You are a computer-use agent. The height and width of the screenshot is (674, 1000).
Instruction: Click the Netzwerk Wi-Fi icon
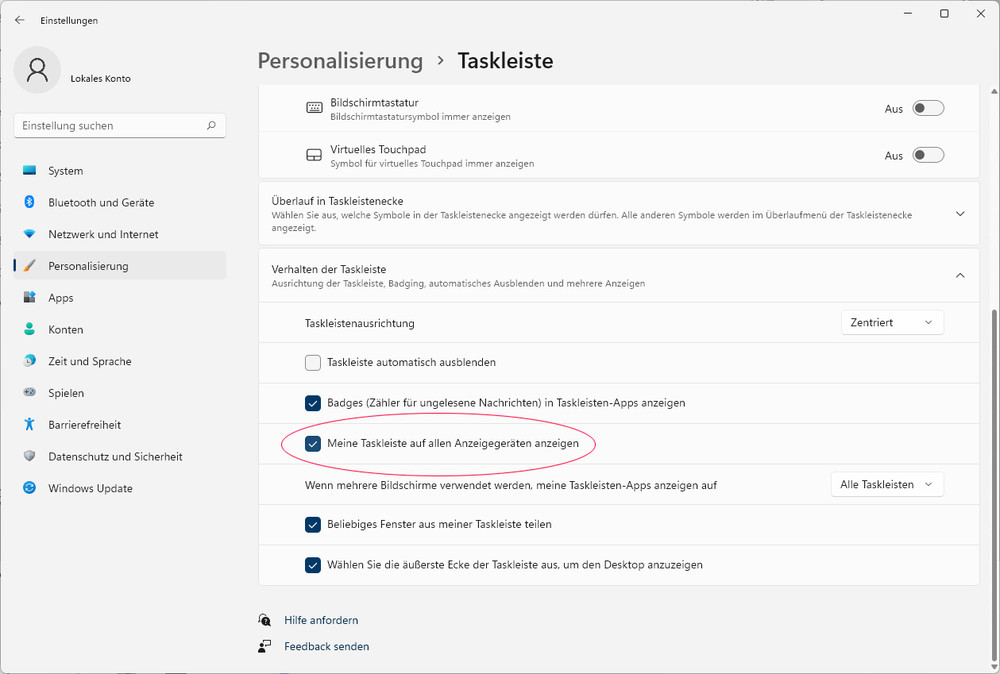click(29, 234)
